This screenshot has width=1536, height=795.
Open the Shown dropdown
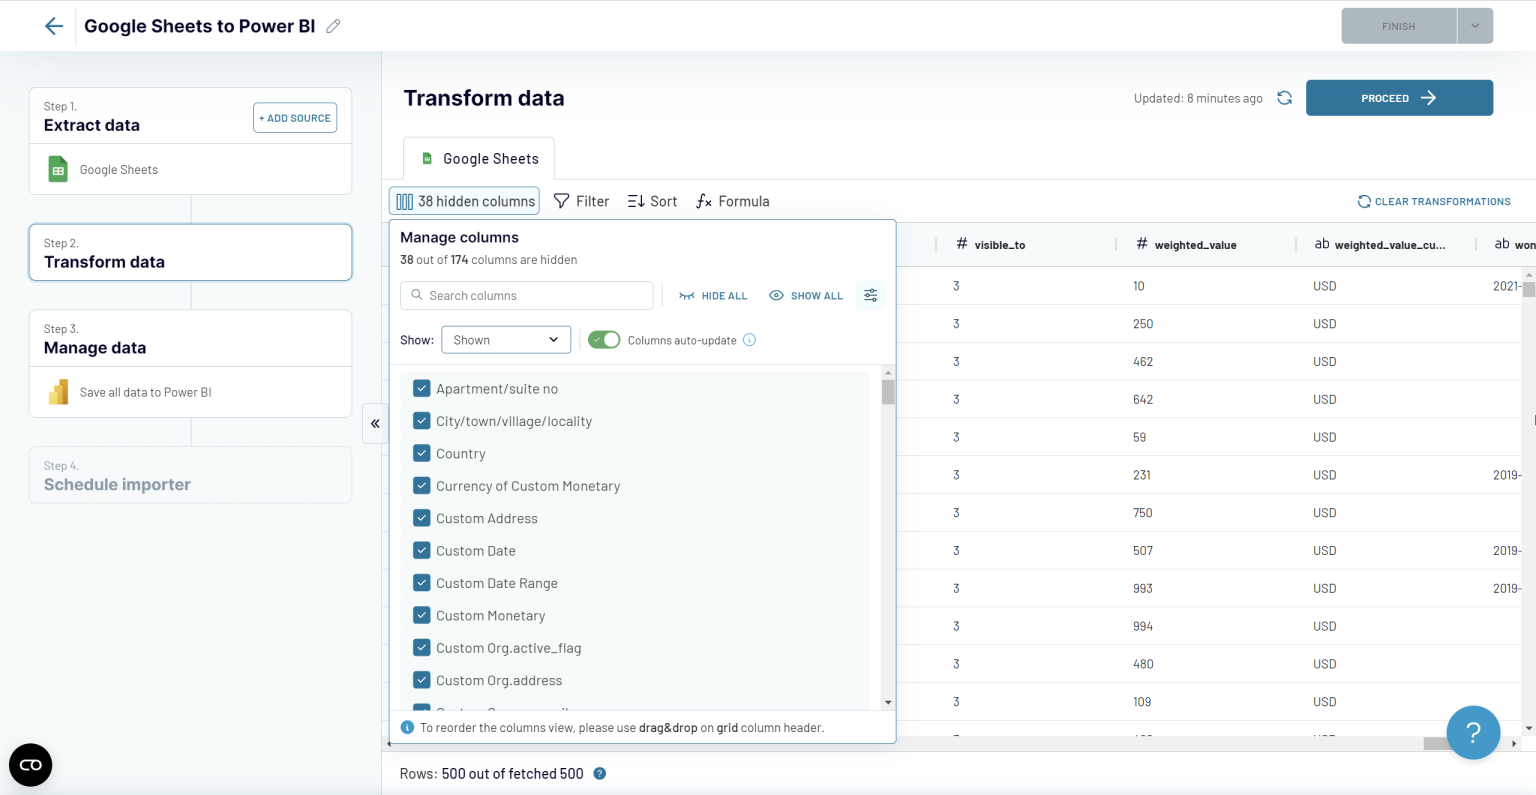click(506, 339)
